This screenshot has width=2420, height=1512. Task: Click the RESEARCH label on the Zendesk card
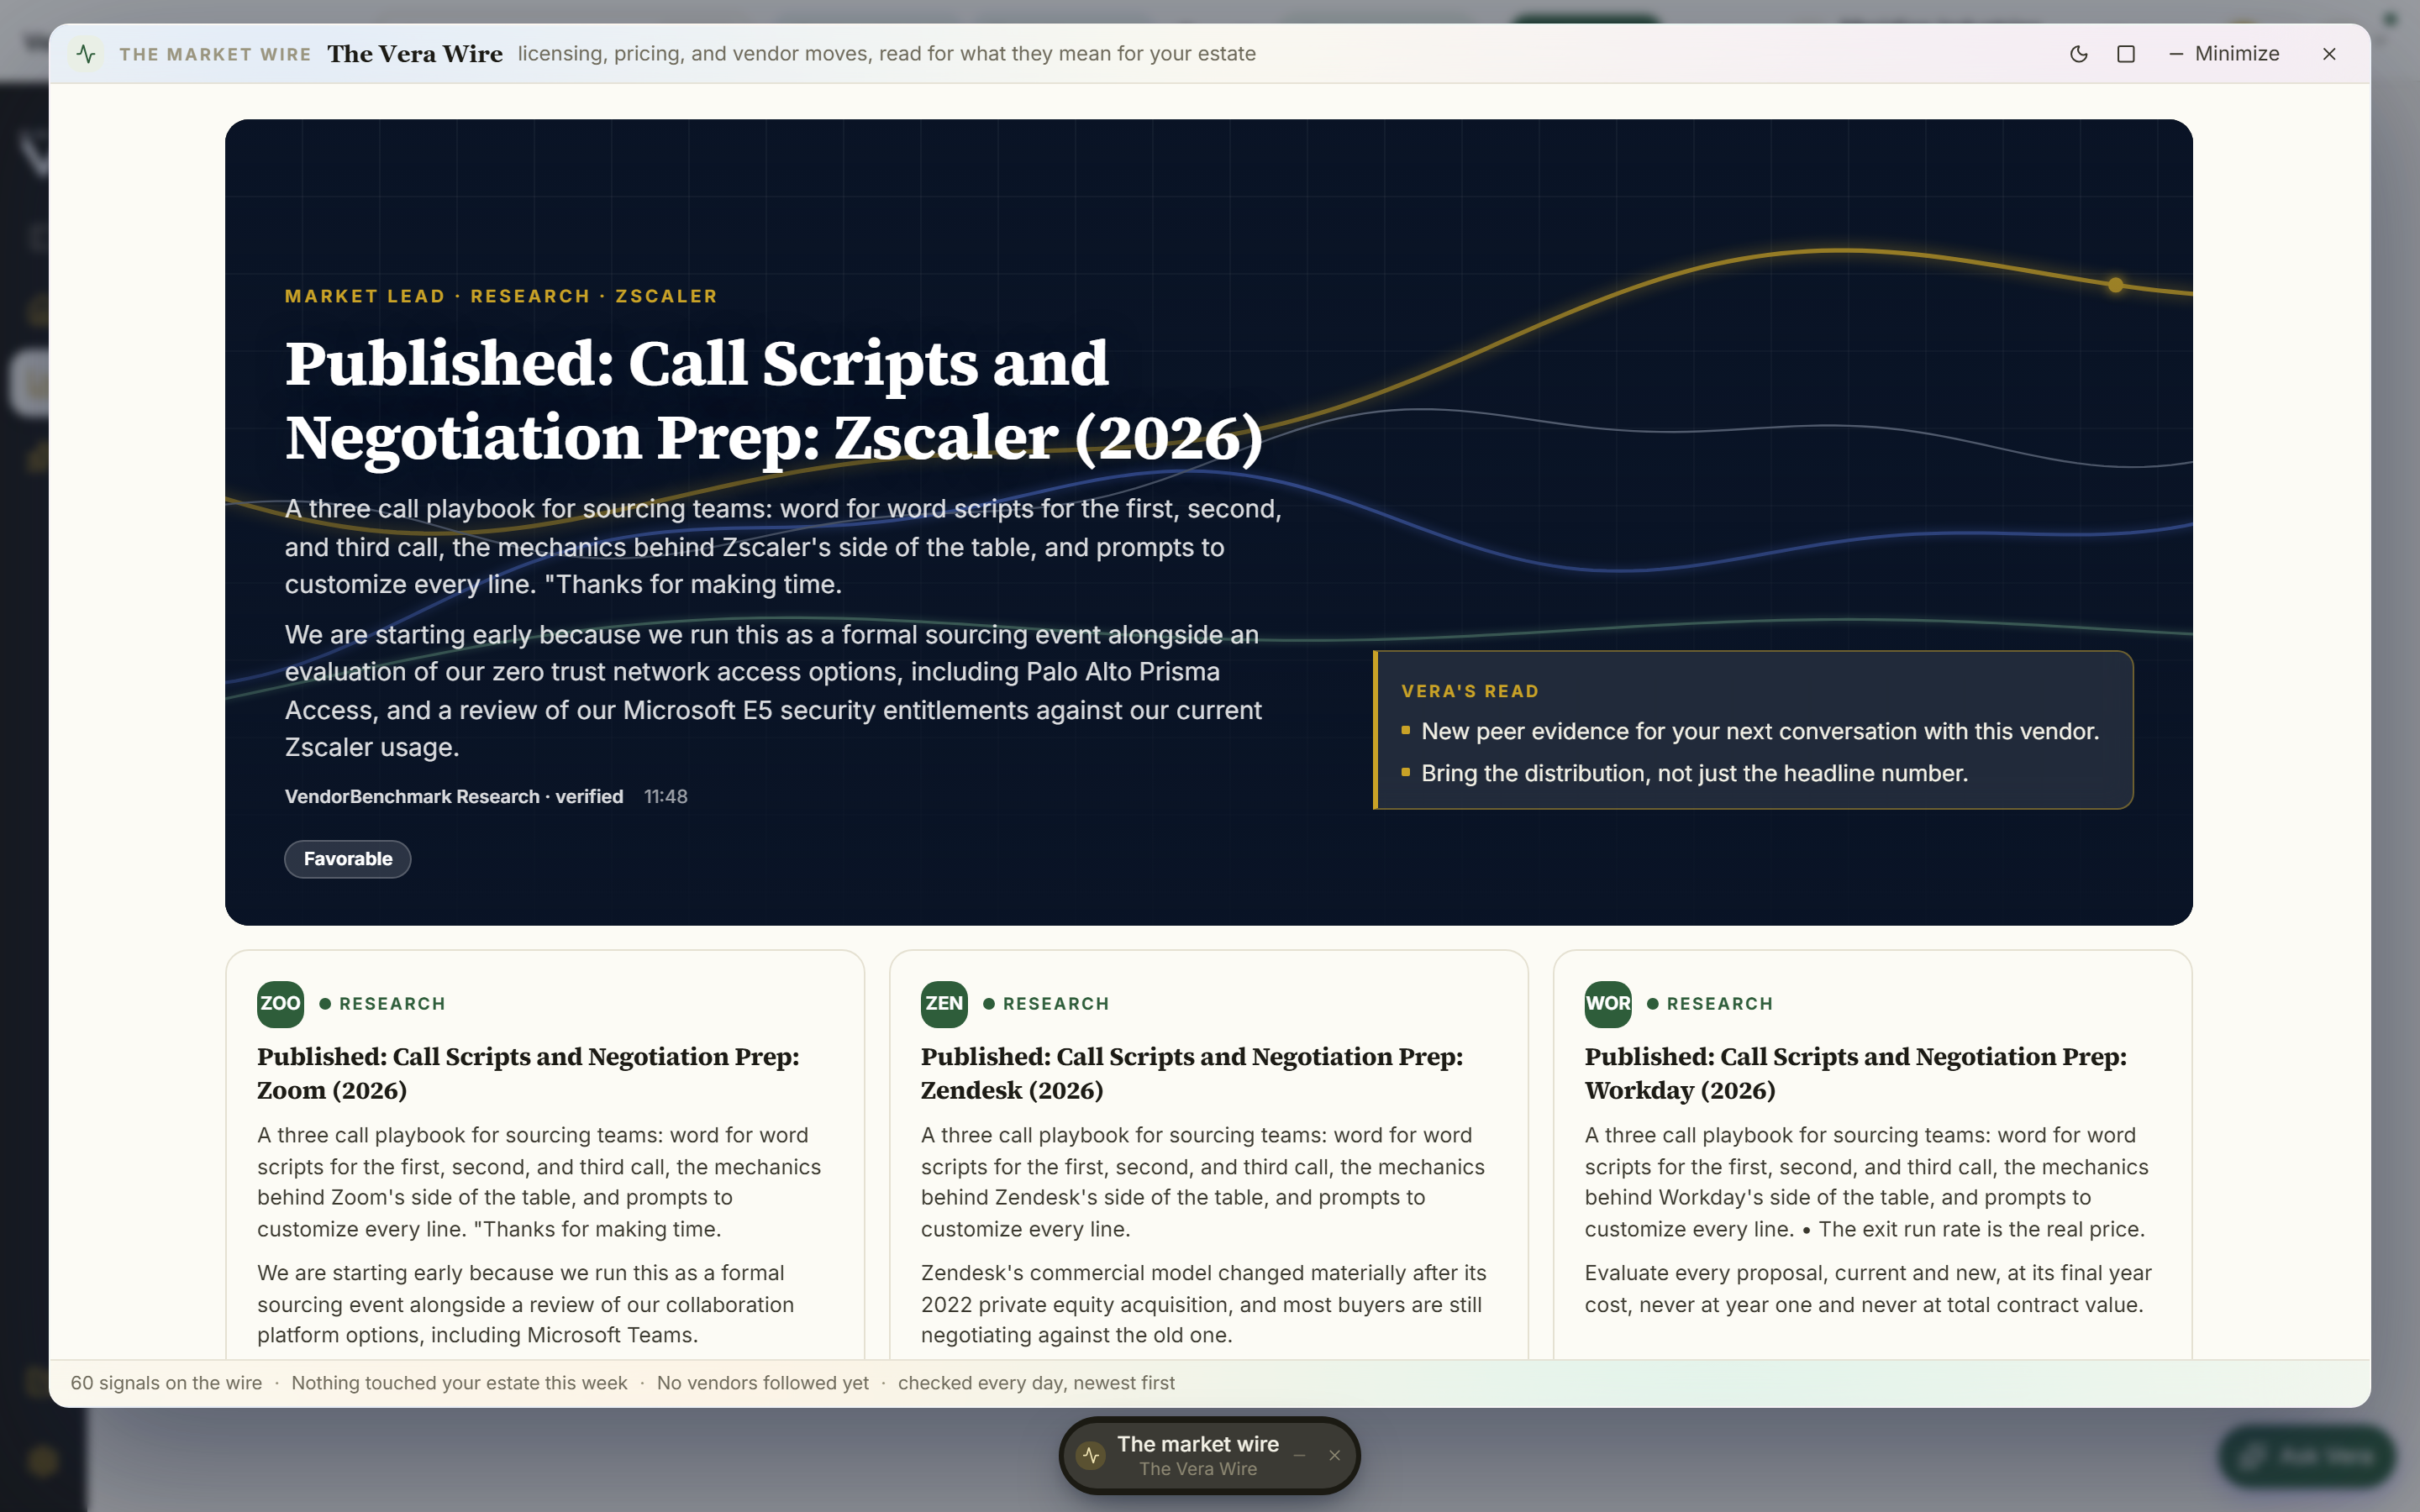1056,1004
